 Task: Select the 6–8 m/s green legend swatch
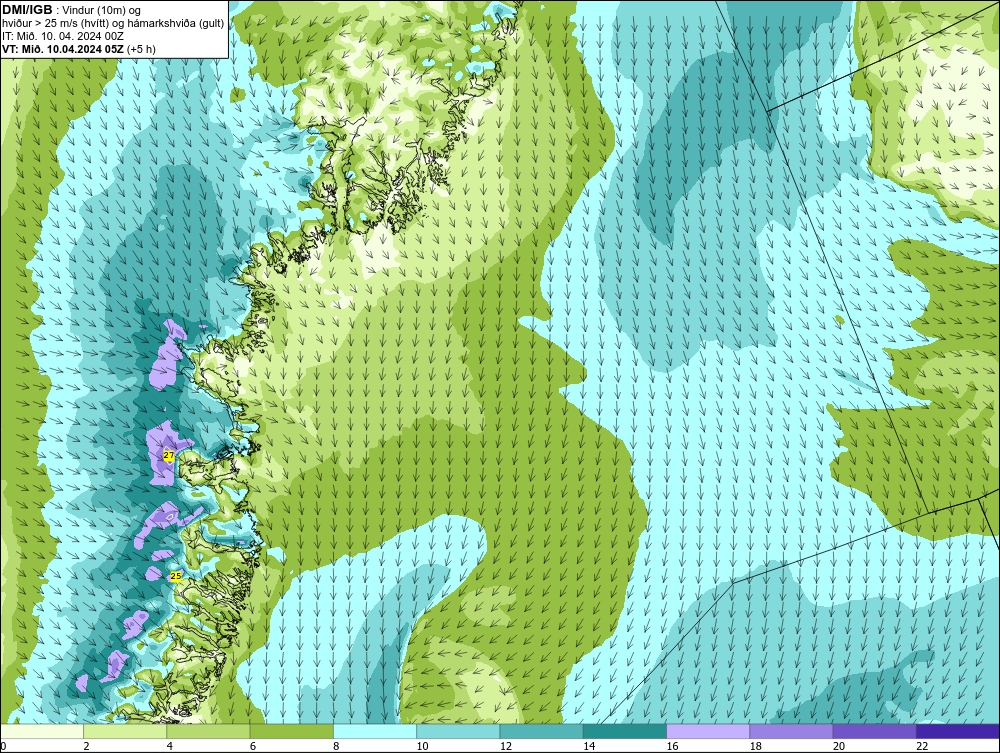click(291, 731)
